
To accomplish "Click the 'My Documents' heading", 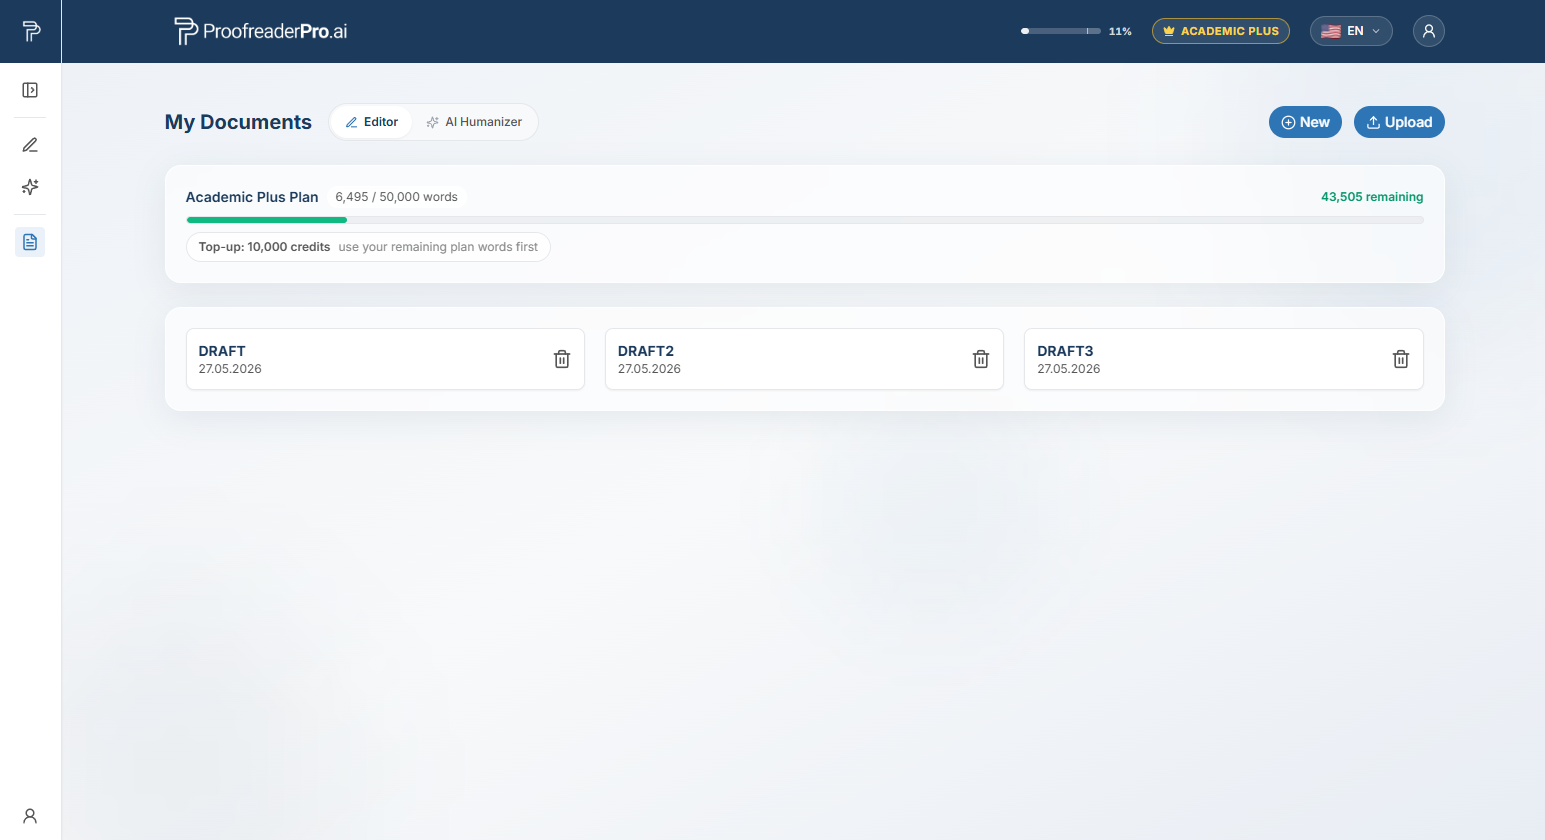I will [x=238, y=122].
